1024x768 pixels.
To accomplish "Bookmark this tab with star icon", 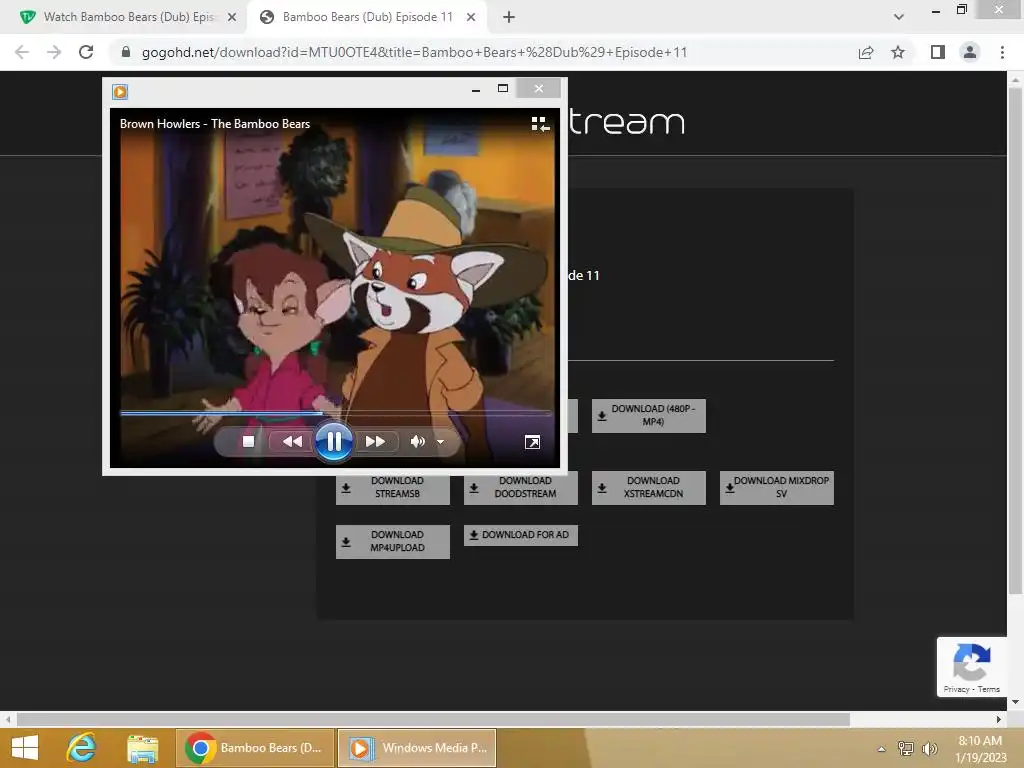I will coord(898,52).
